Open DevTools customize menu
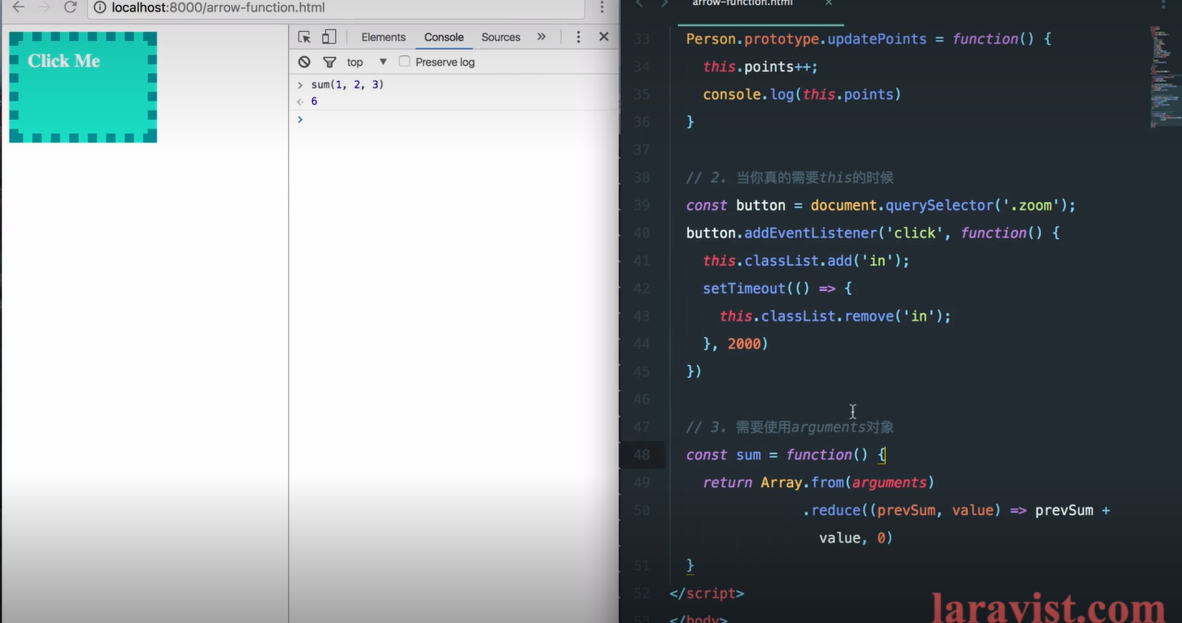 tap(578, 37)
